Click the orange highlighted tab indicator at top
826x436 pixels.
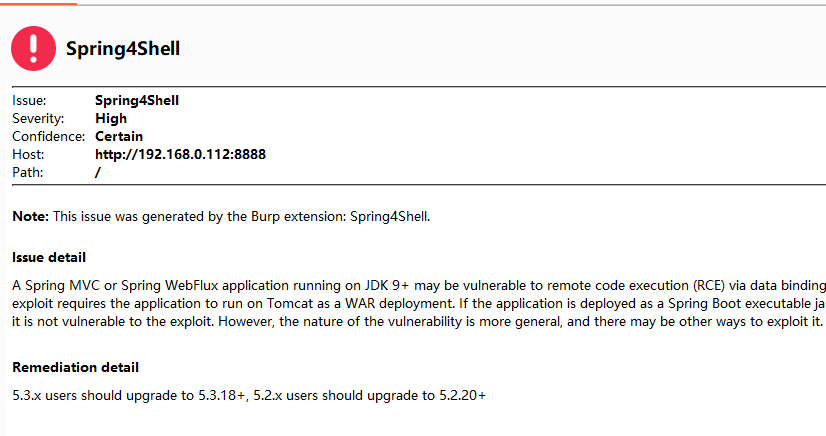pyautogui.click(x=38, y=3)
